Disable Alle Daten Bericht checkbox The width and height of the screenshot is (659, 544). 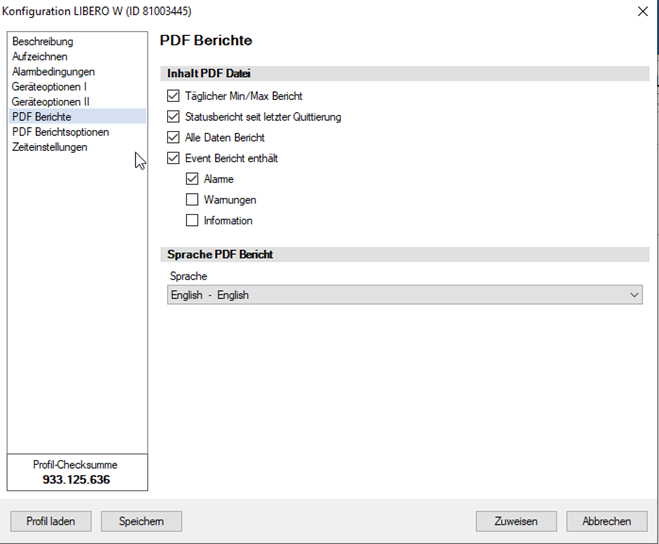[x=174, y=137]
